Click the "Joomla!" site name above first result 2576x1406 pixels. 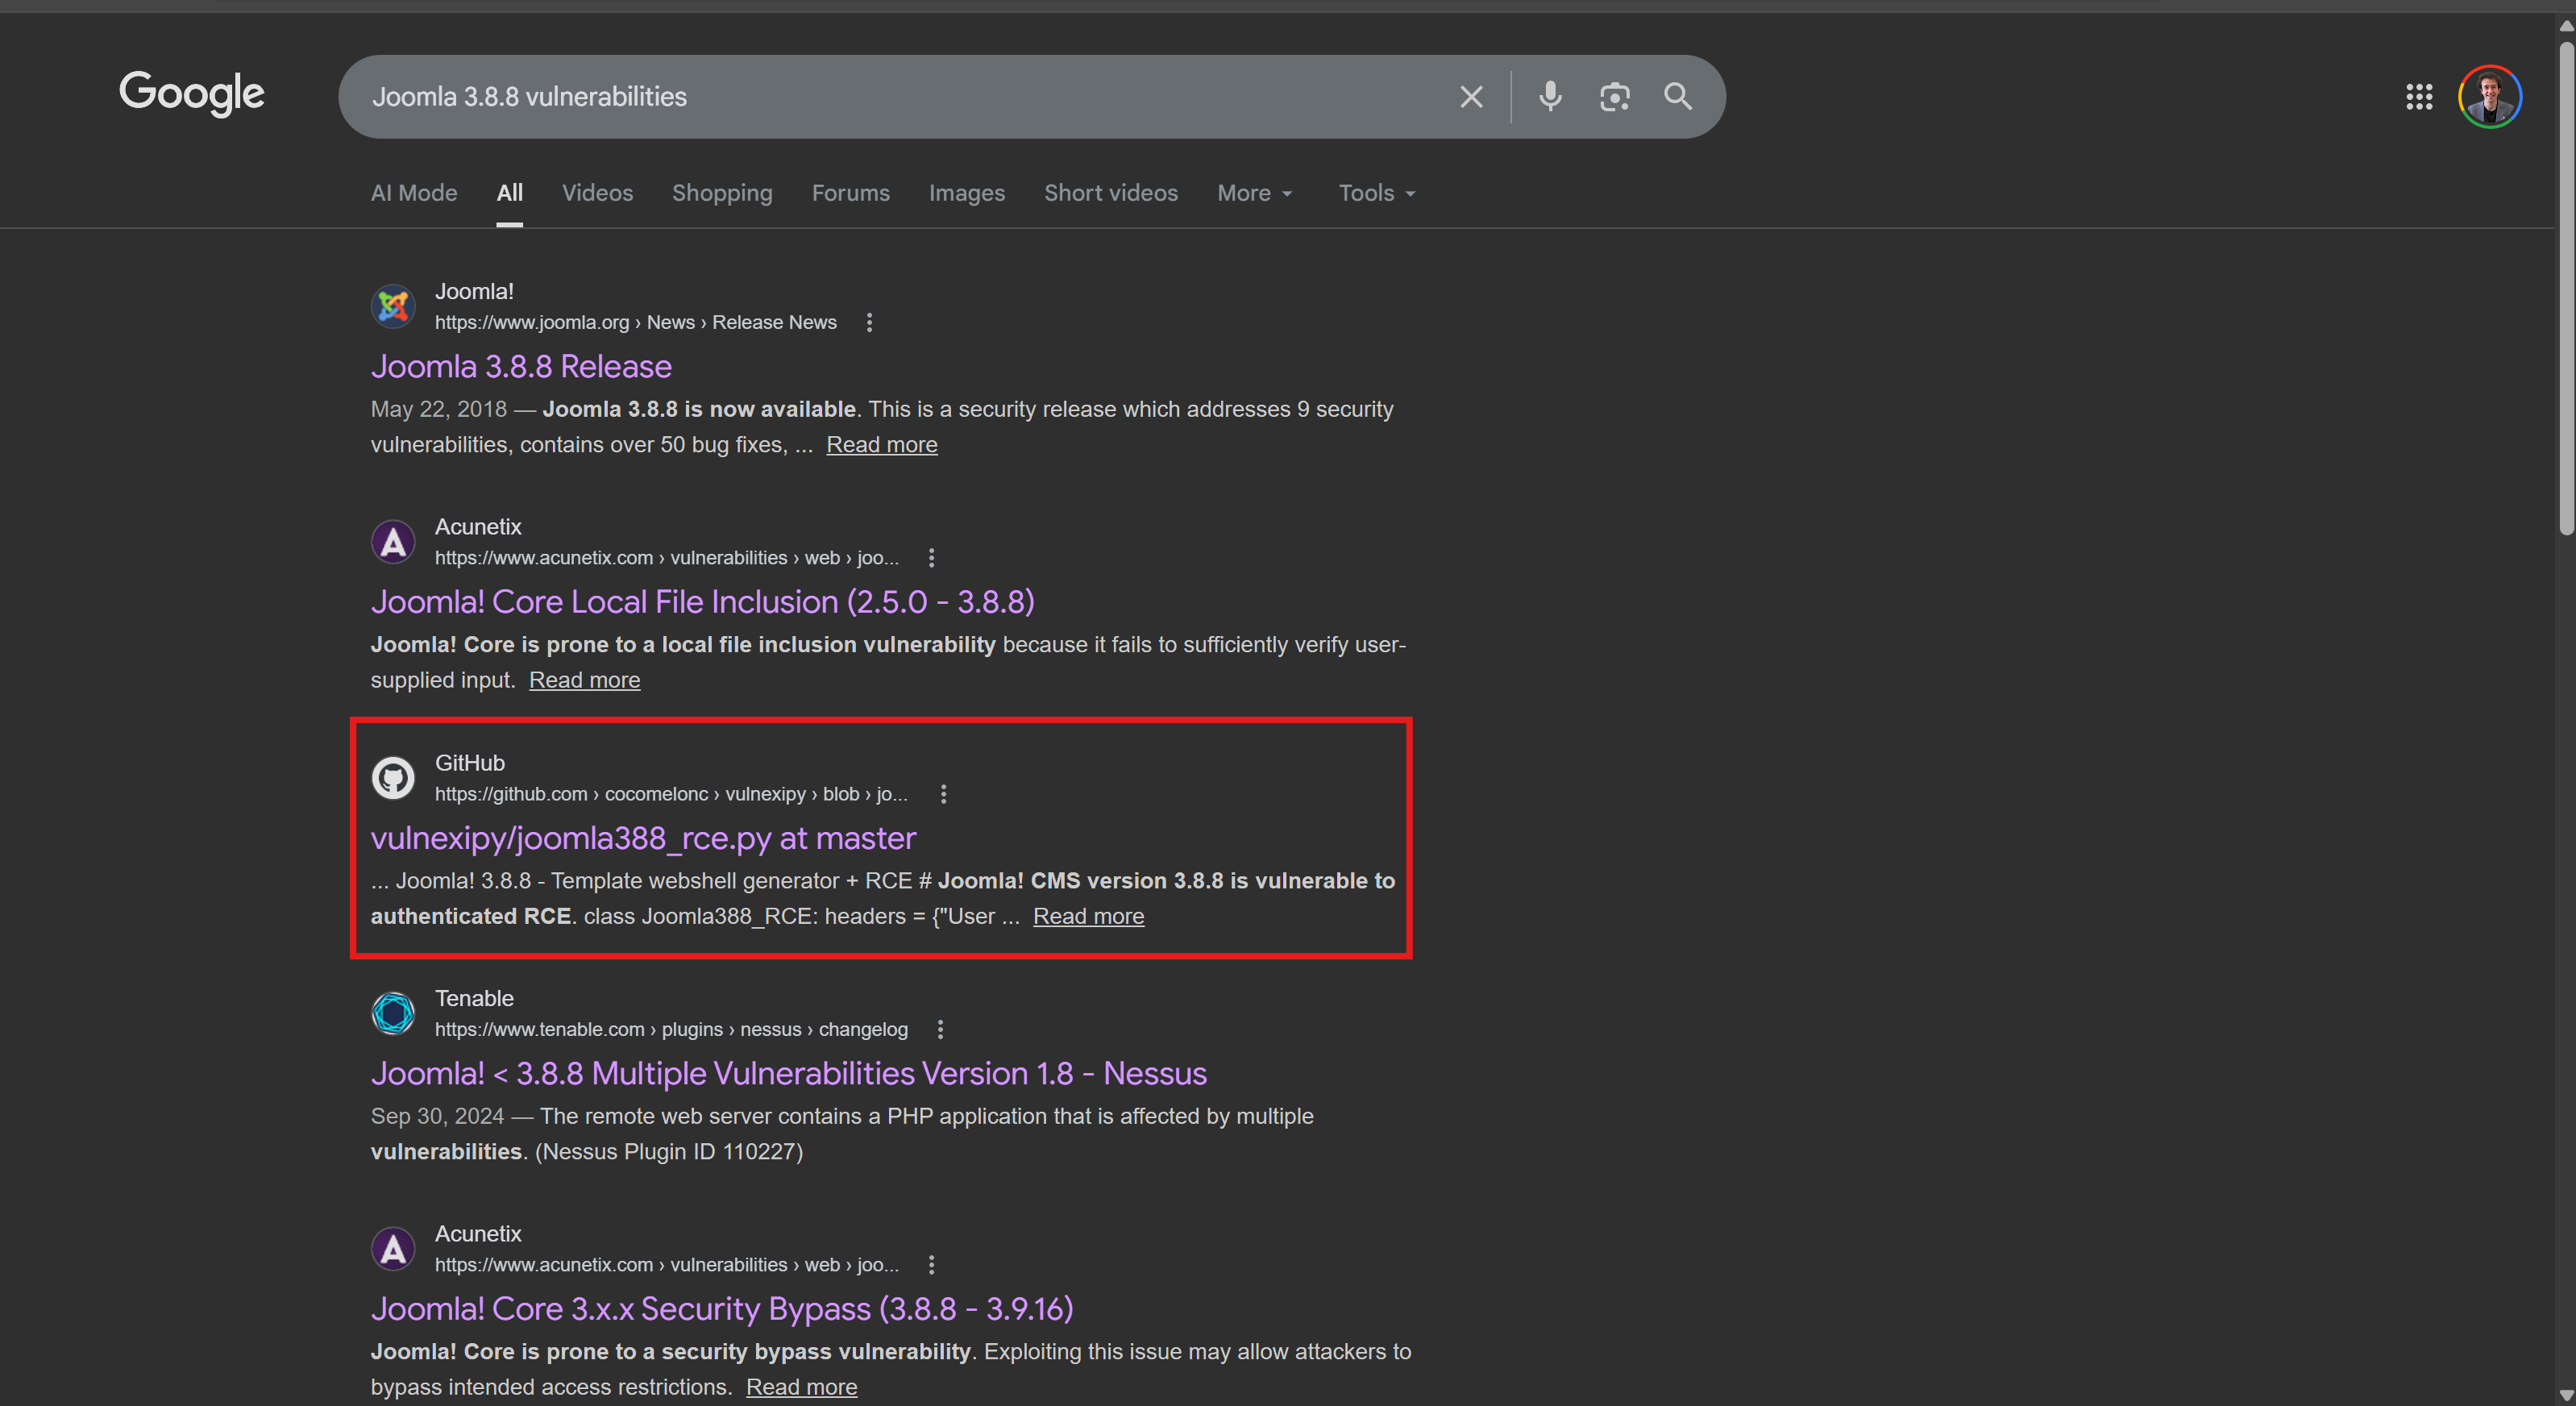tap(474, 292)
